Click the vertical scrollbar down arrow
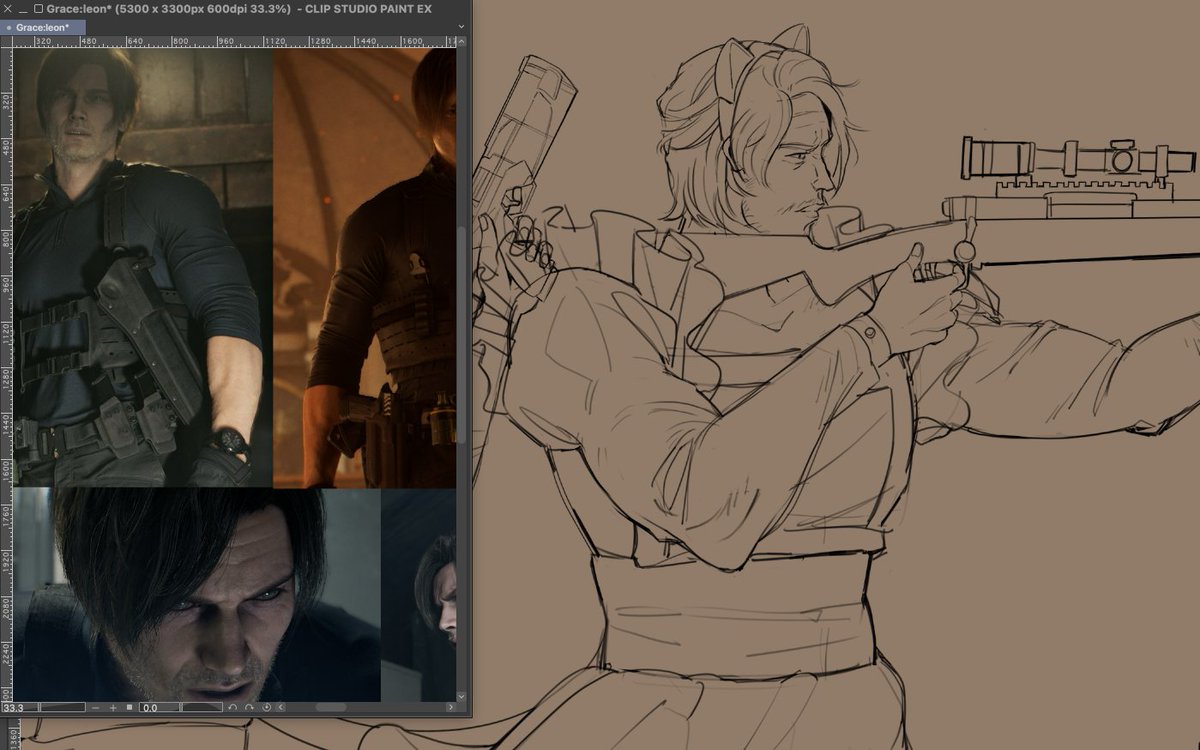 coord(461,697)
